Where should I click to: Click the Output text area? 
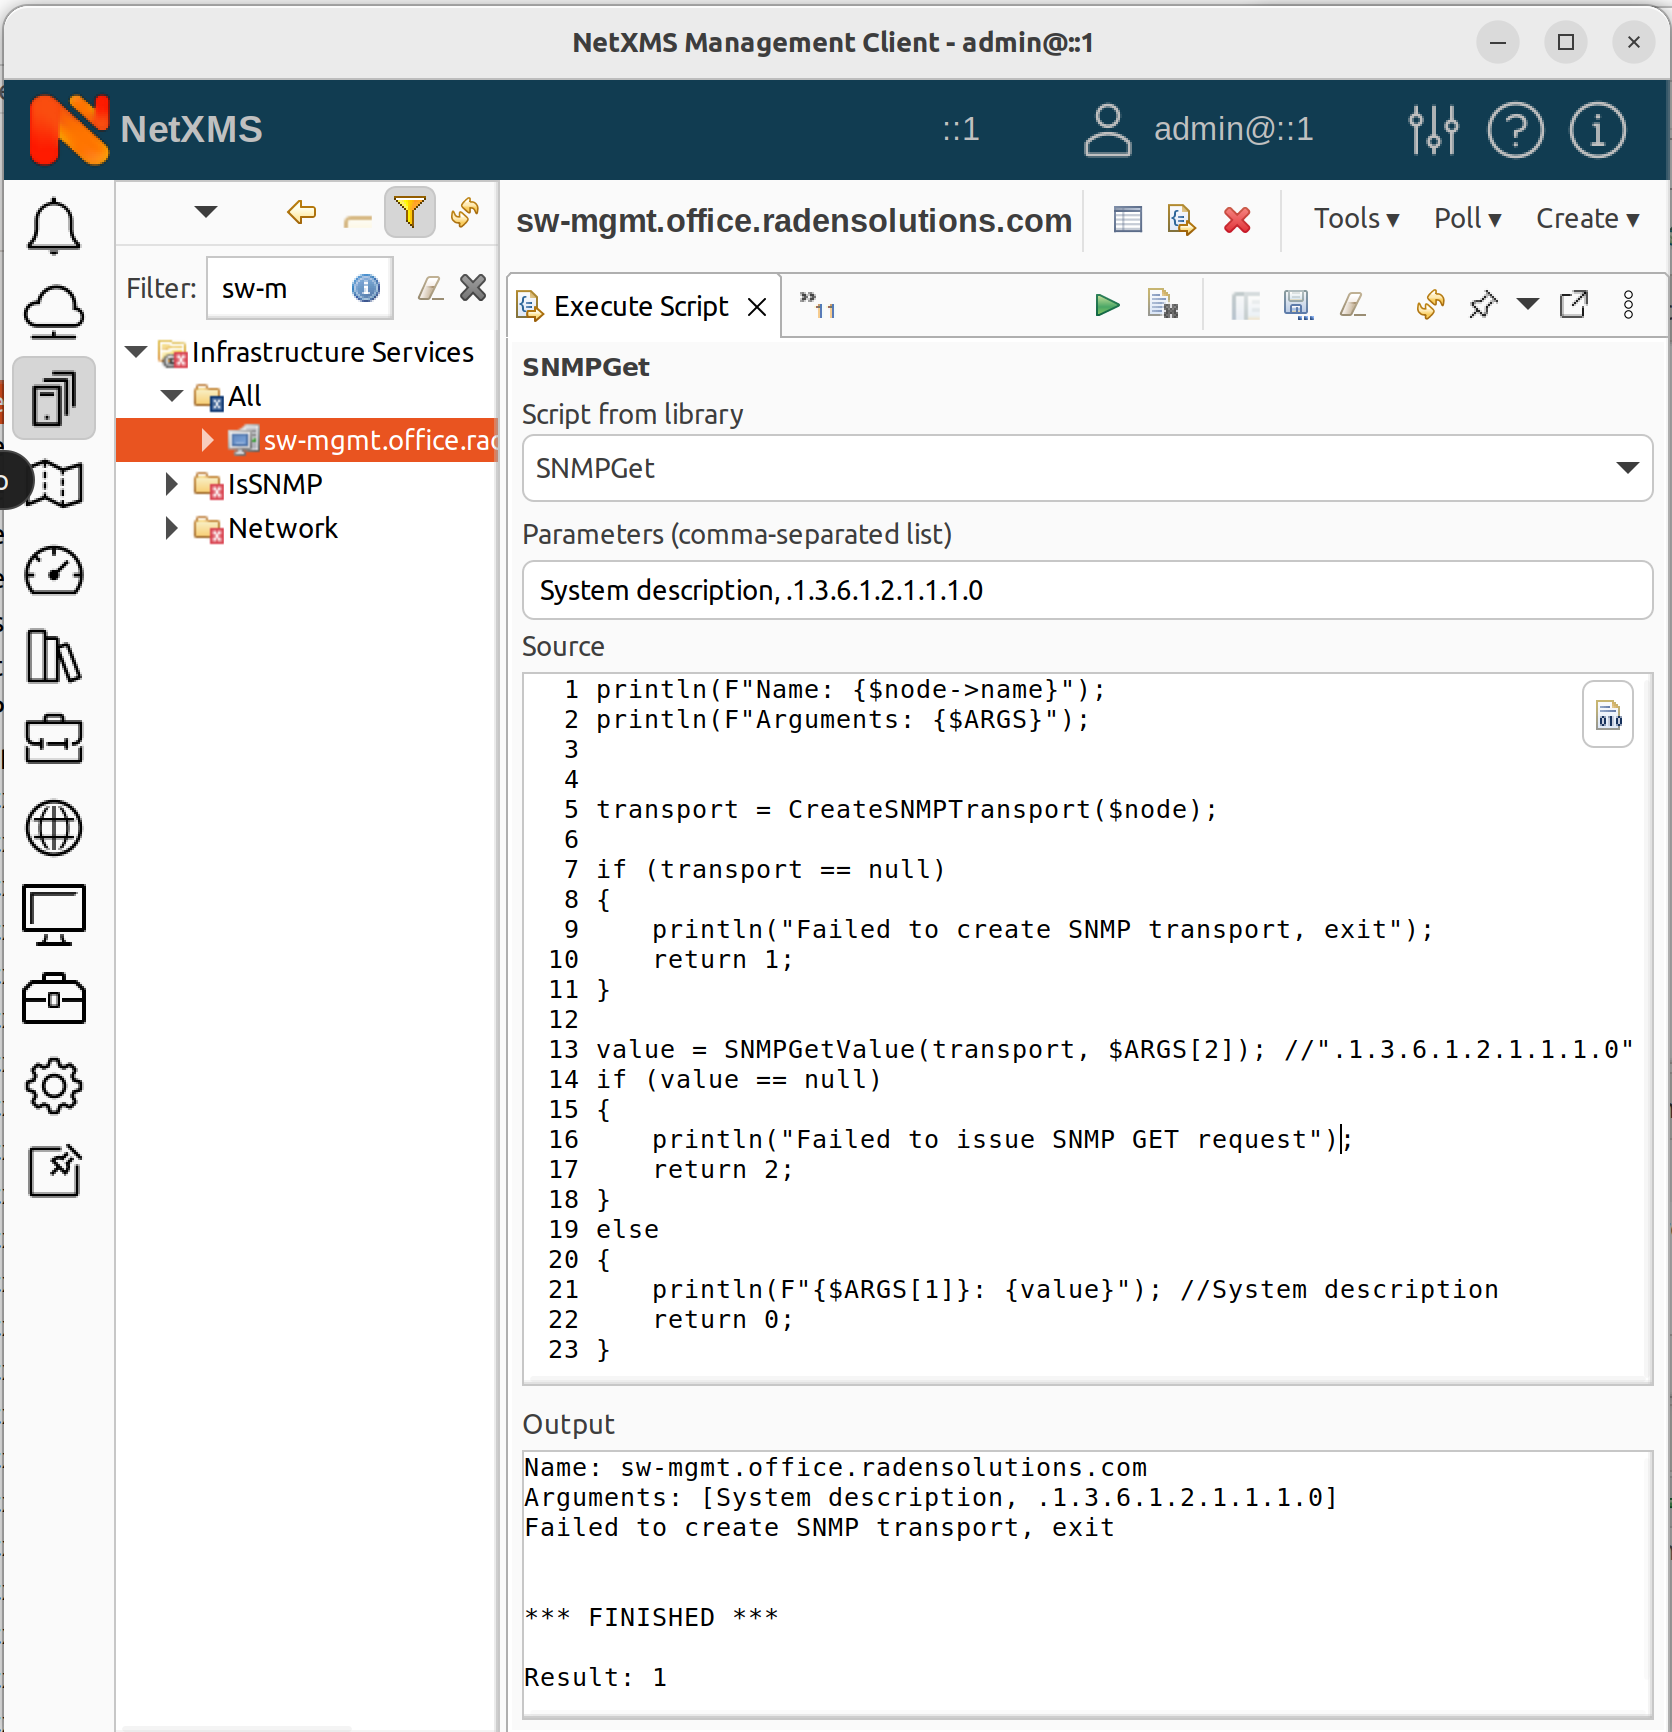(1087, 1584)
